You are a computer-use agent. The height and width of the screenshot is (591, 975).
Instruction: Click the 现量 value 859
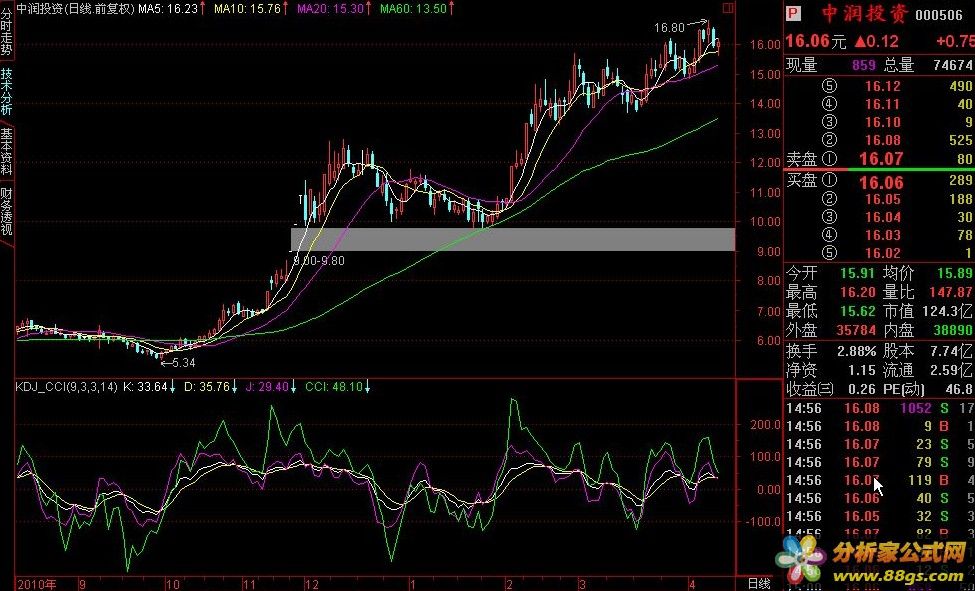tap(864, 65)
